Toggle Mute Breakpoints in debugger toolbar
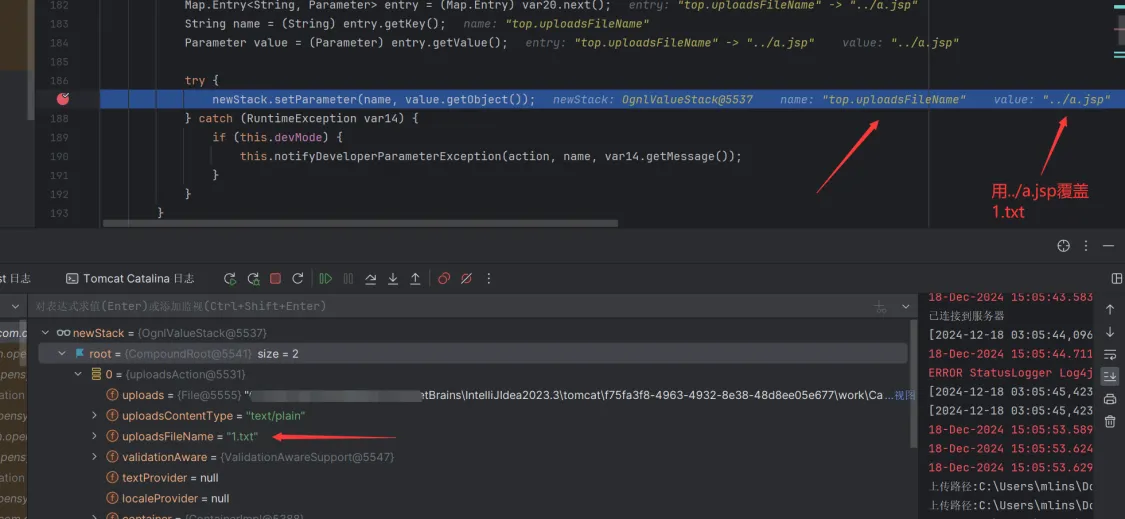Image resolution: width=1125 pixels, height=519 pixels. (x=466, y=279)
